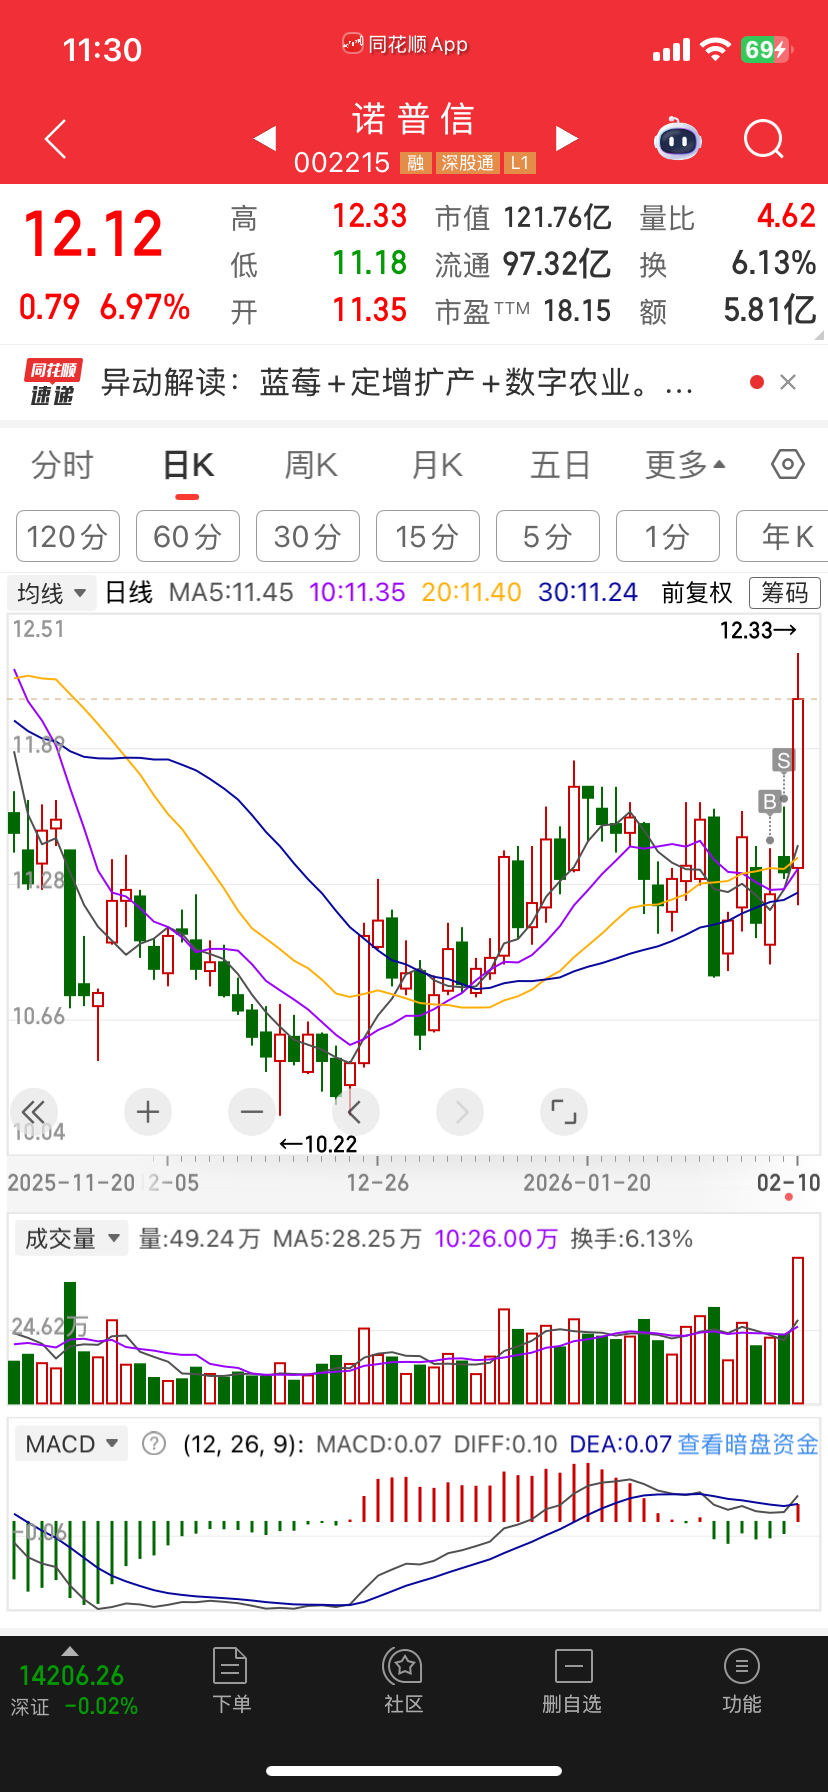Image resolution: width=828 pixels, height=1792 pixels.
Task: Tap the 10.22 low price label
Action: tap(318, 1144)
